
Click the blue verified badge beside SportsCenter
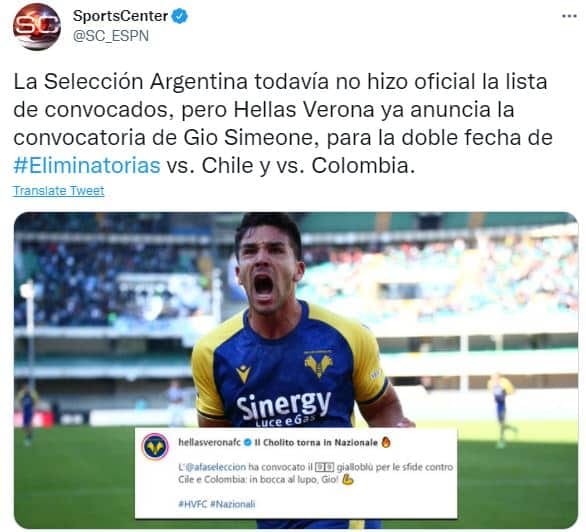(x=180, y=16)
